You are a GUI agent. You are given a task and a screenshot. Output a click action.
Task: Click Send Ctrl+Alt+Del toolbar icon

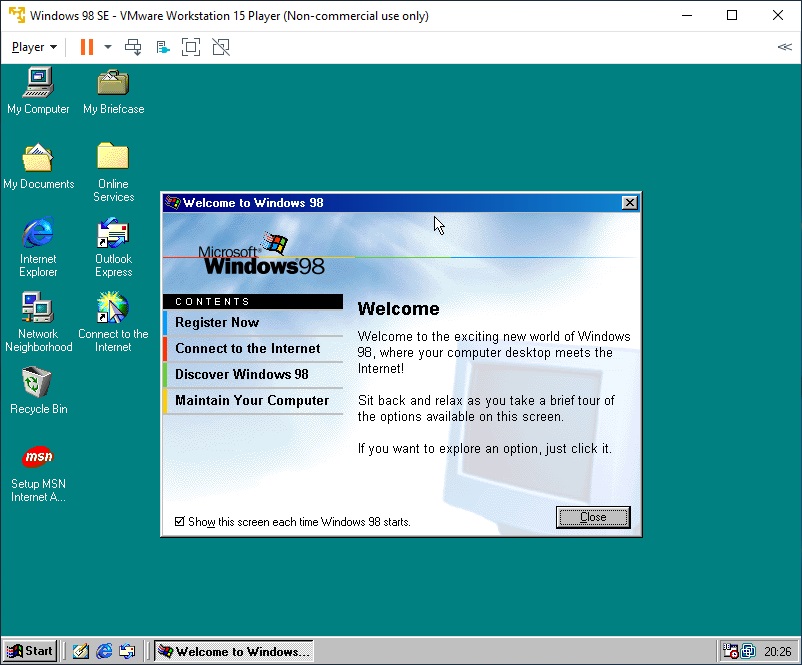pyautogui.click(x=133, y=47)
